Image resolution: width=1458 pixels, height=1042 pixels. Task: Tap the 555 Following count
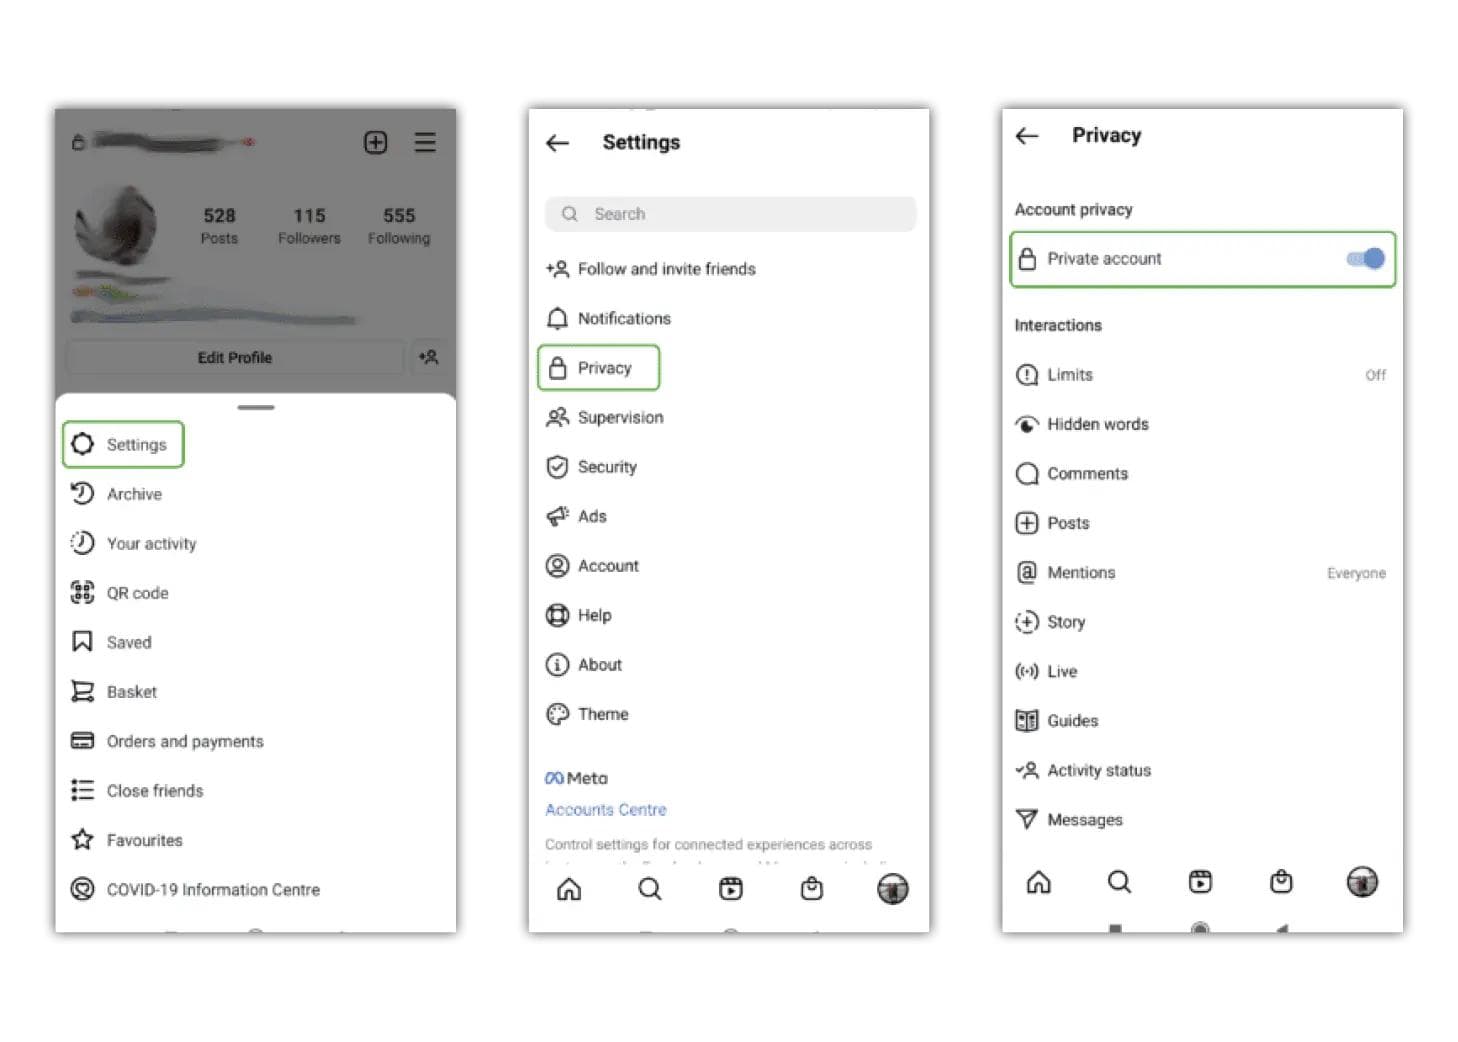click(x=399, y=226)
